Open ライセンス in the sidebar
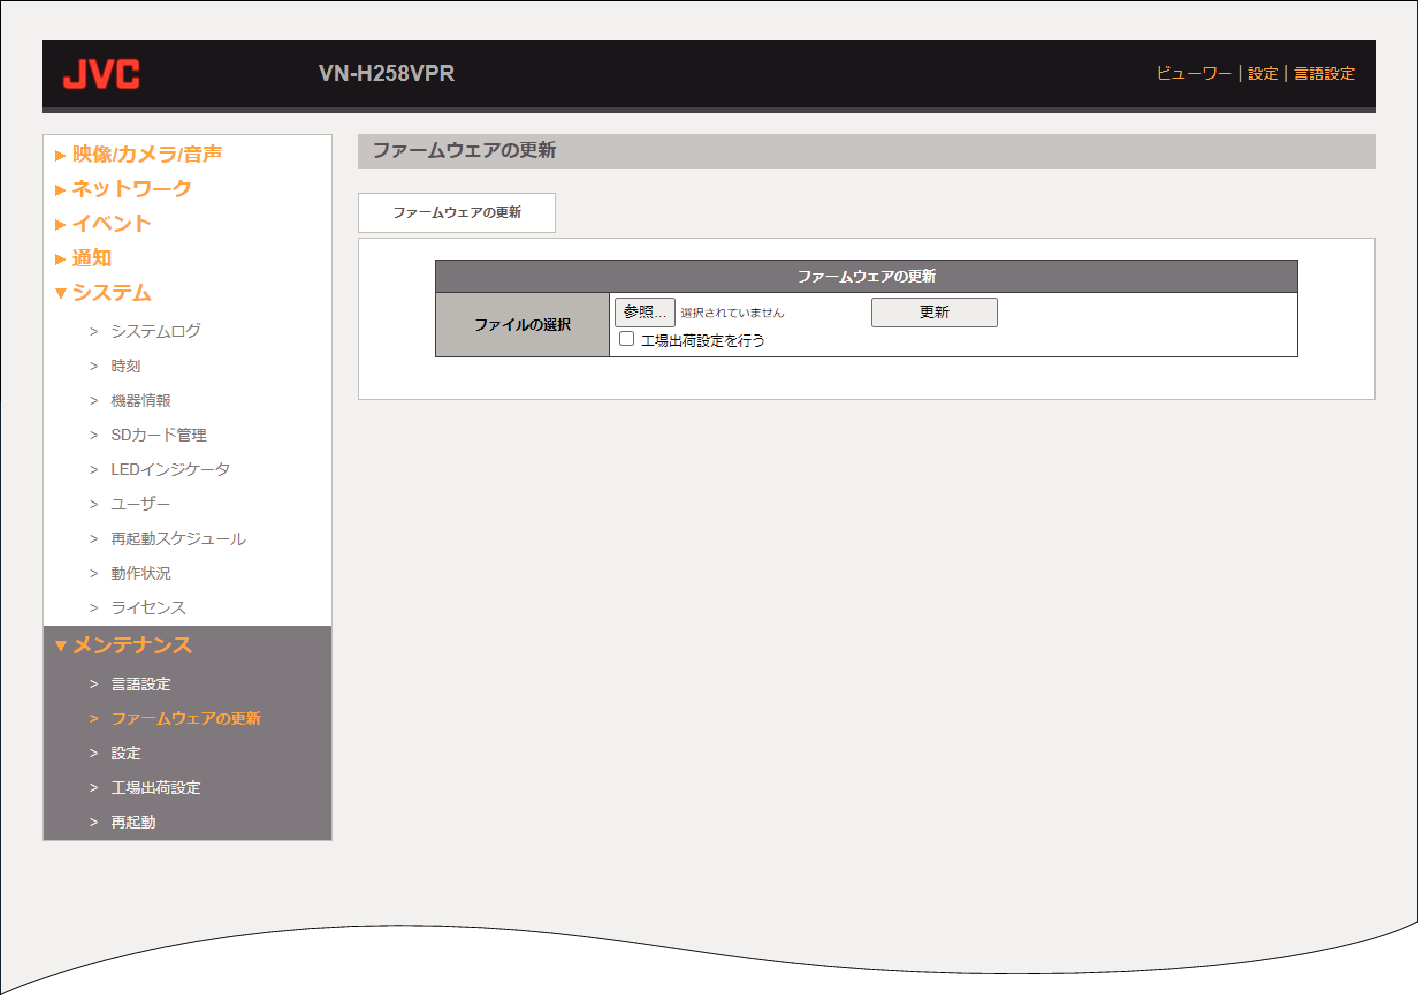The height and width of the screenshot is (995, 1418). (x=148, y=607)
